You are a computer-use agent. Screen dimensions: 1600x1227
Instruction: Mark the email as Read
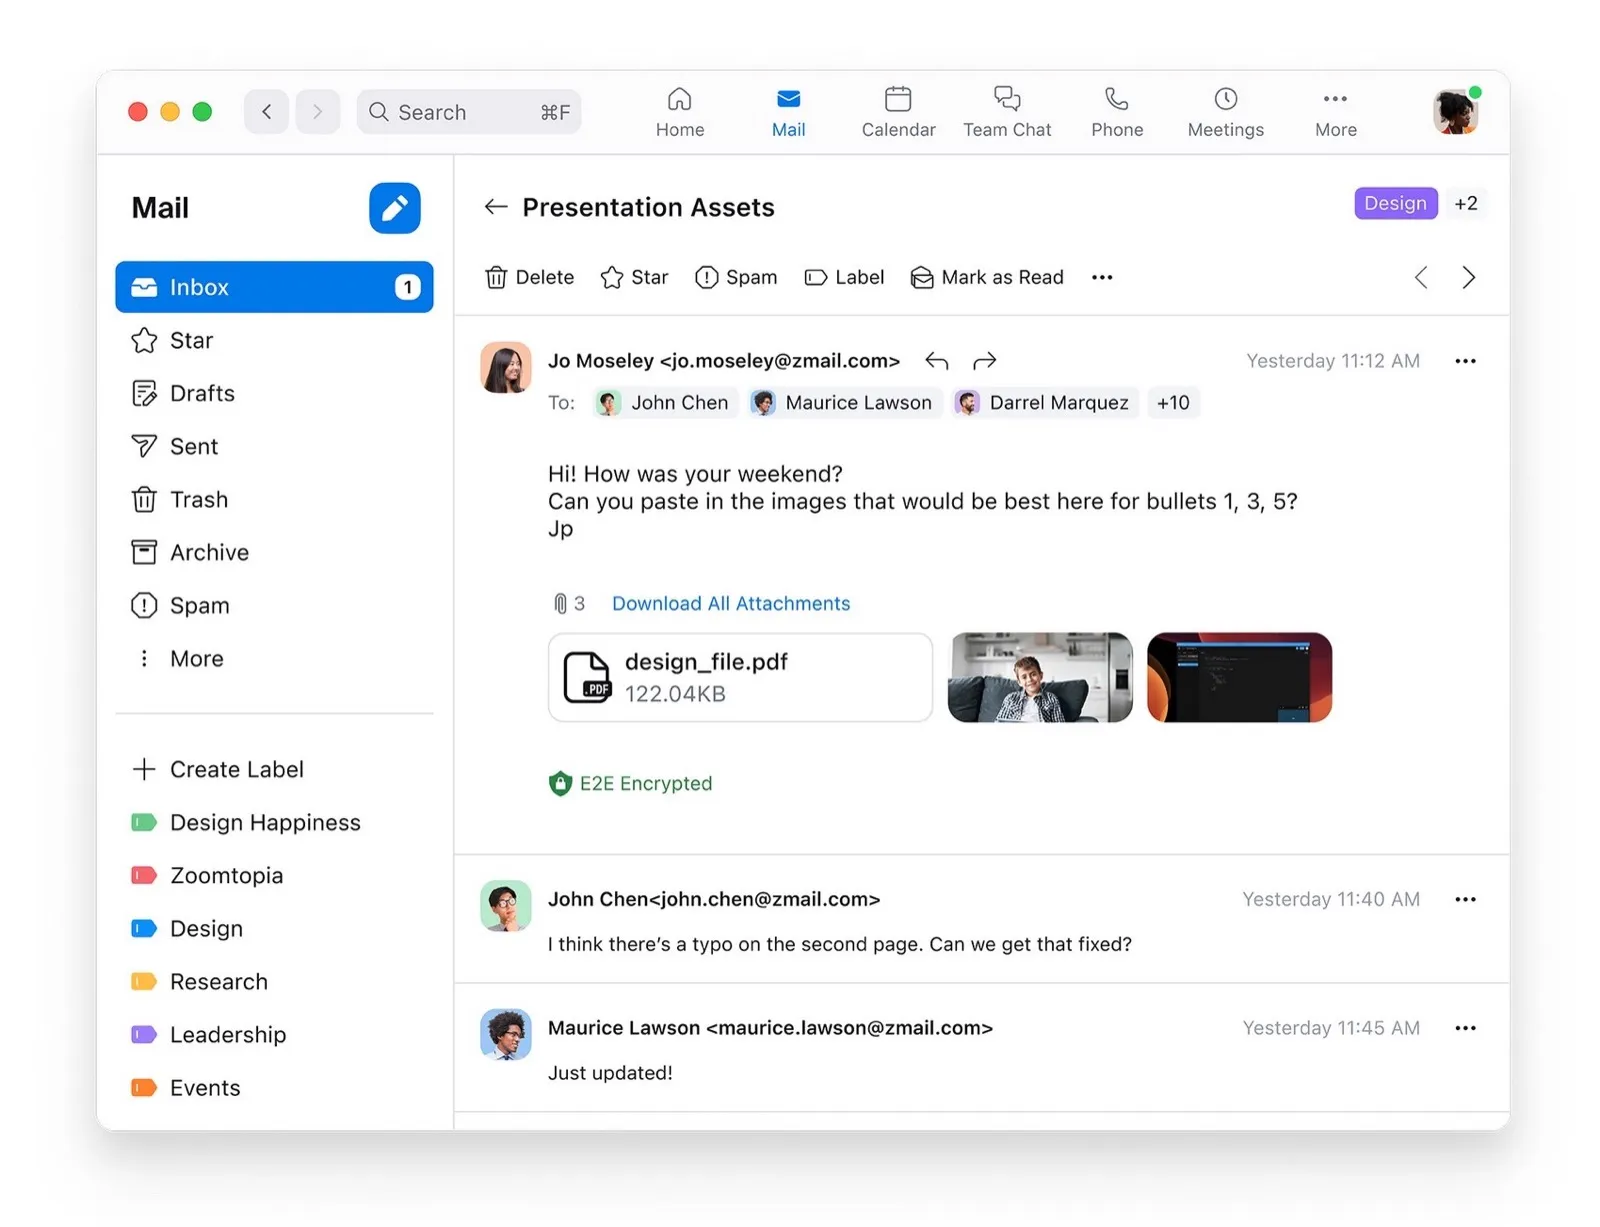point(986,277)
